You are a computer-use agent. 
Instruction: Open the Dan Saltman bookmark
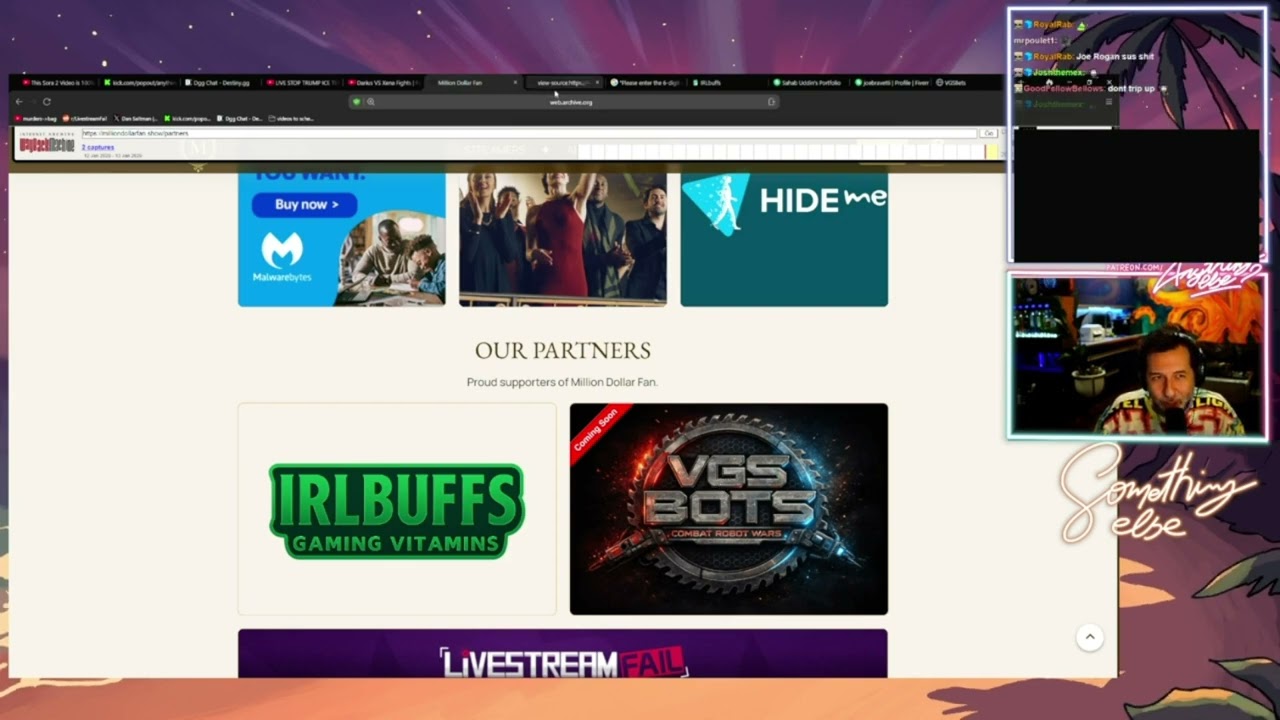tap(136, 119)
